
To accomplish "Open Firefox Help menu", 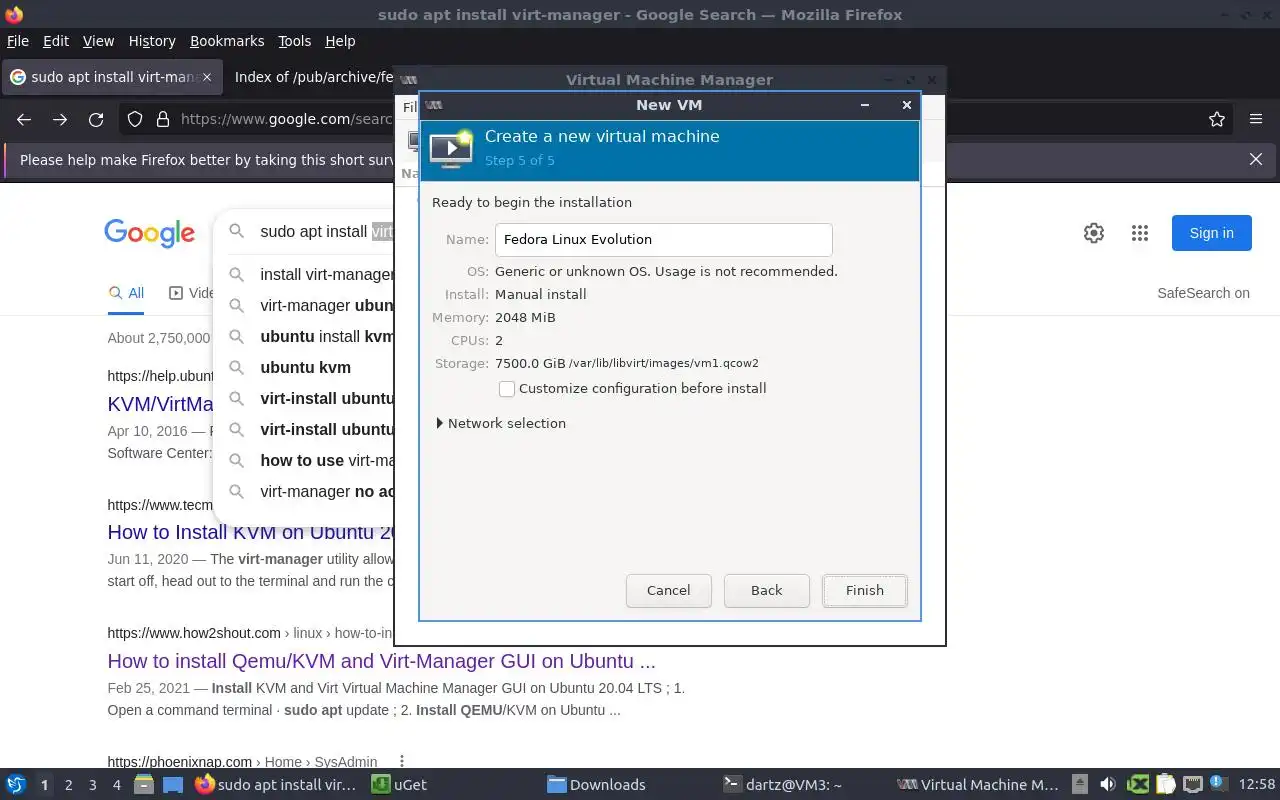I will point(340,41).
